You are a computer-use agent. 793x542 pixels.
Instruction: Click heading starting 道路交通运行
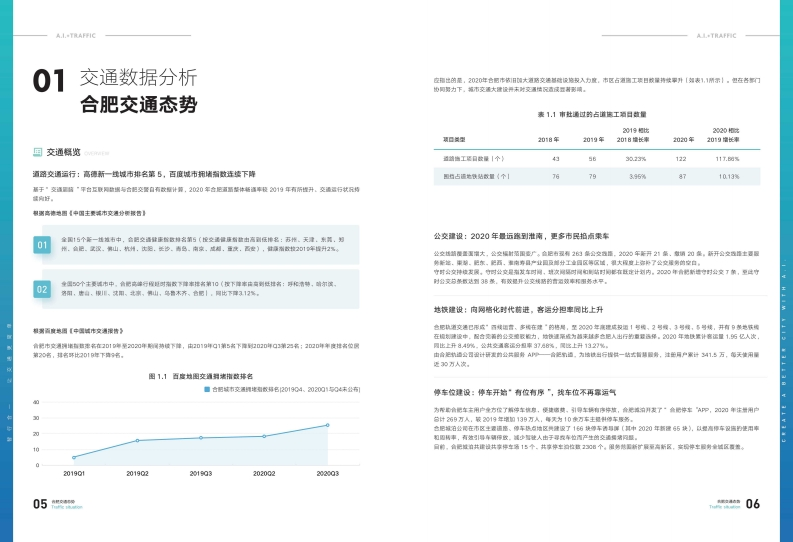pyautogui.click(x=144, y=174)
